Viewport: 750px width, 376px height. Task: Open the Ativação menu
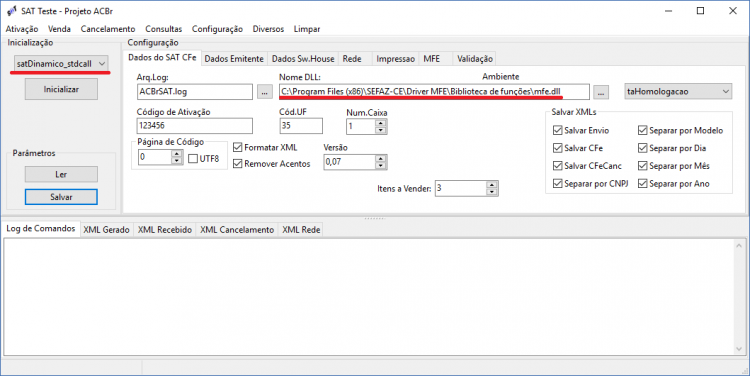(22, 29)
